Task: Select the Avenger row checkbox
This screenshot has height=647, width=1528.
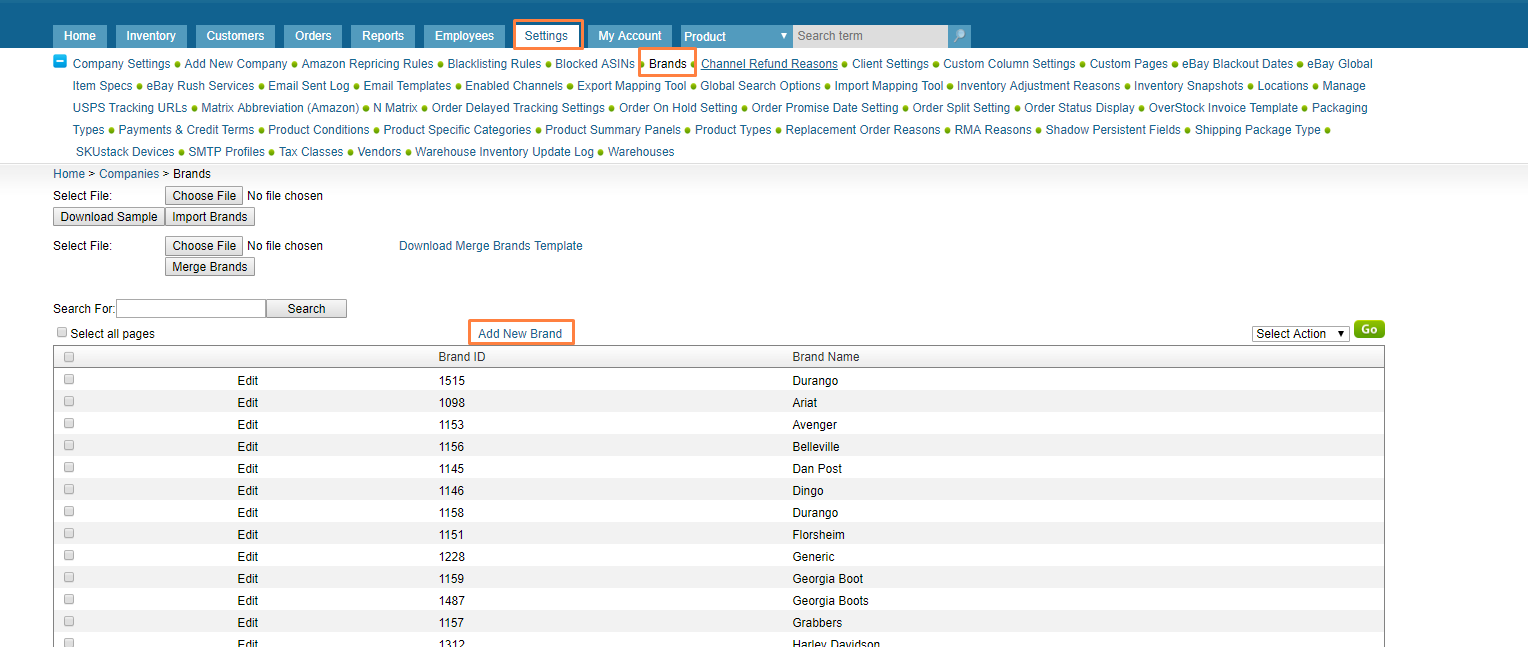Action: tap(69, 423)
